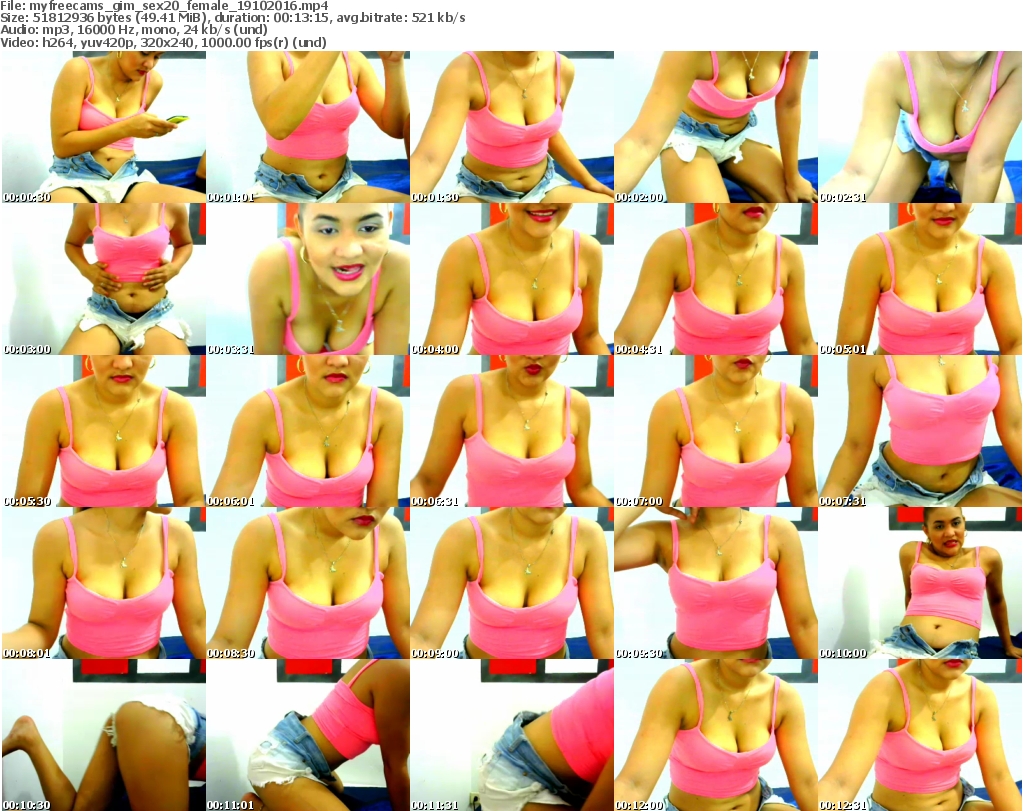Viewport: 1024px width, 811px height.
Task: Open the frame at 00:06:31
Action: [x=511, y=431]
